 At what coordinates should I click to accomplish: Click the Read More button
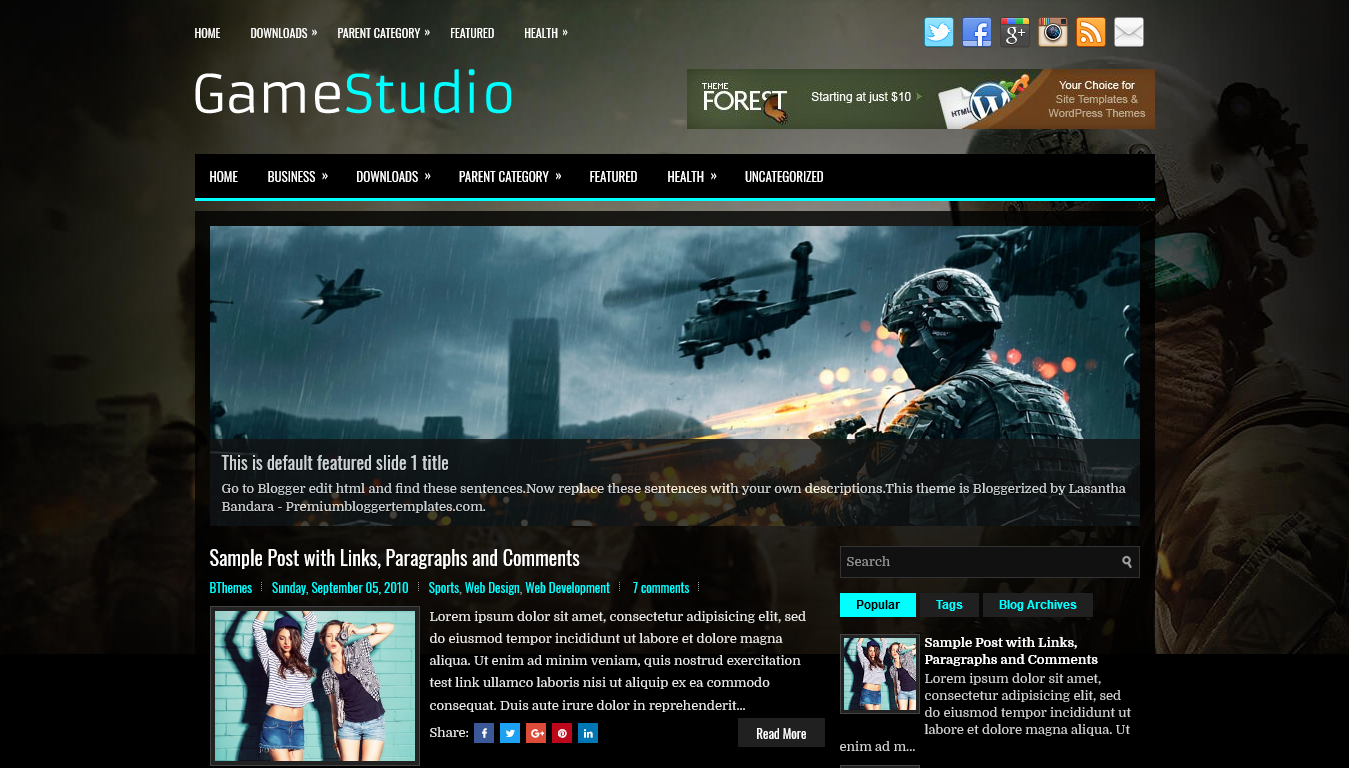pos(781,733)
